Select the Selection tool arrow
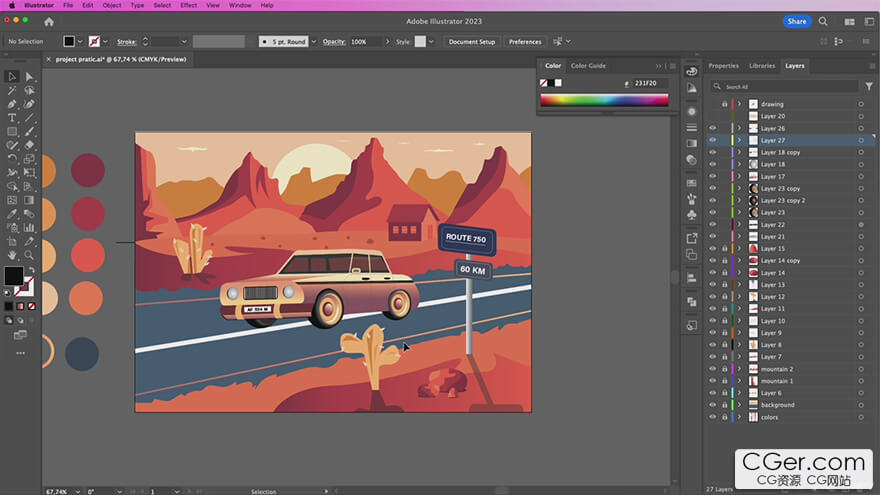Image resolution: width=880 pixels, height=495 pixels. 12,76
